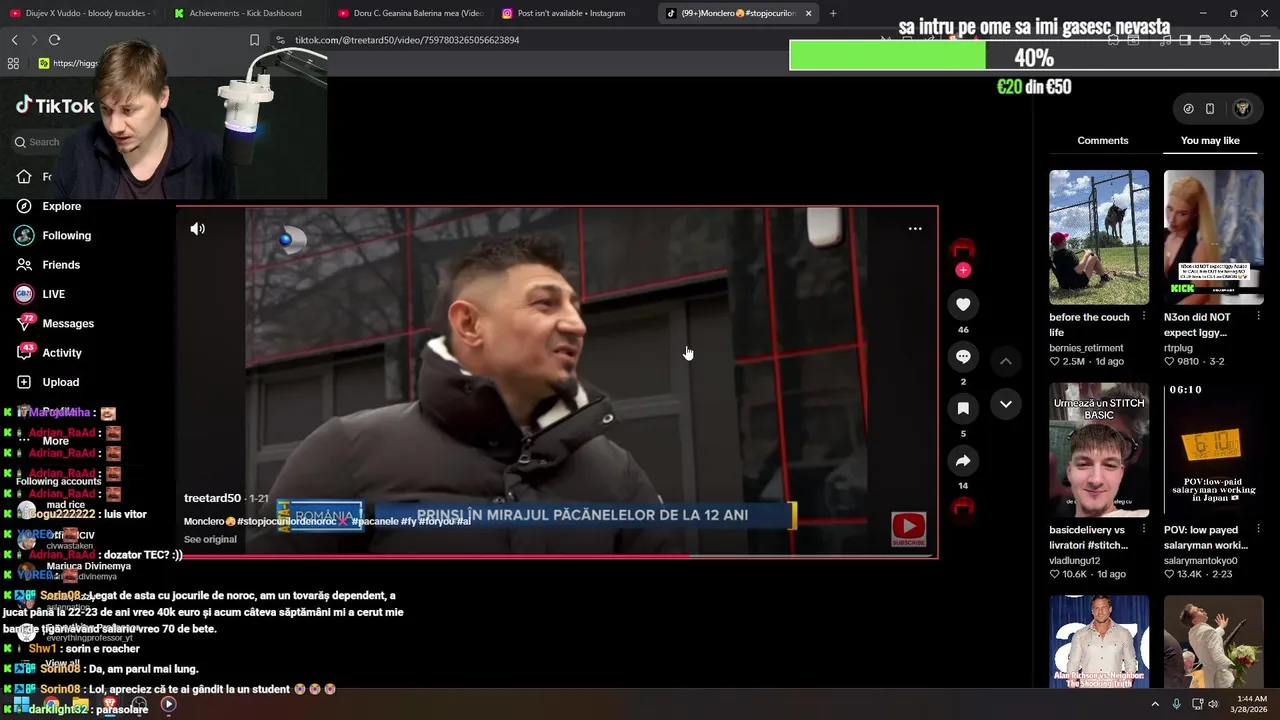Open 'POV: low payed salaryman' thumbnail
1280x720 pixels.
(1214, 450)
